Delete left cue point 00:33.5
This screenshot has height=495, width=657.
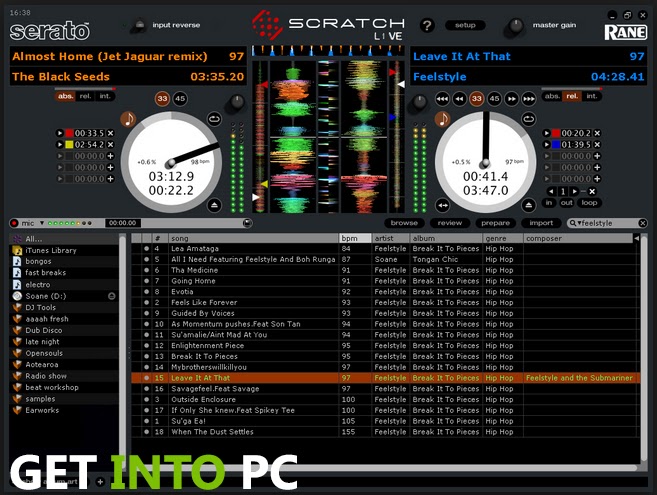110,133
